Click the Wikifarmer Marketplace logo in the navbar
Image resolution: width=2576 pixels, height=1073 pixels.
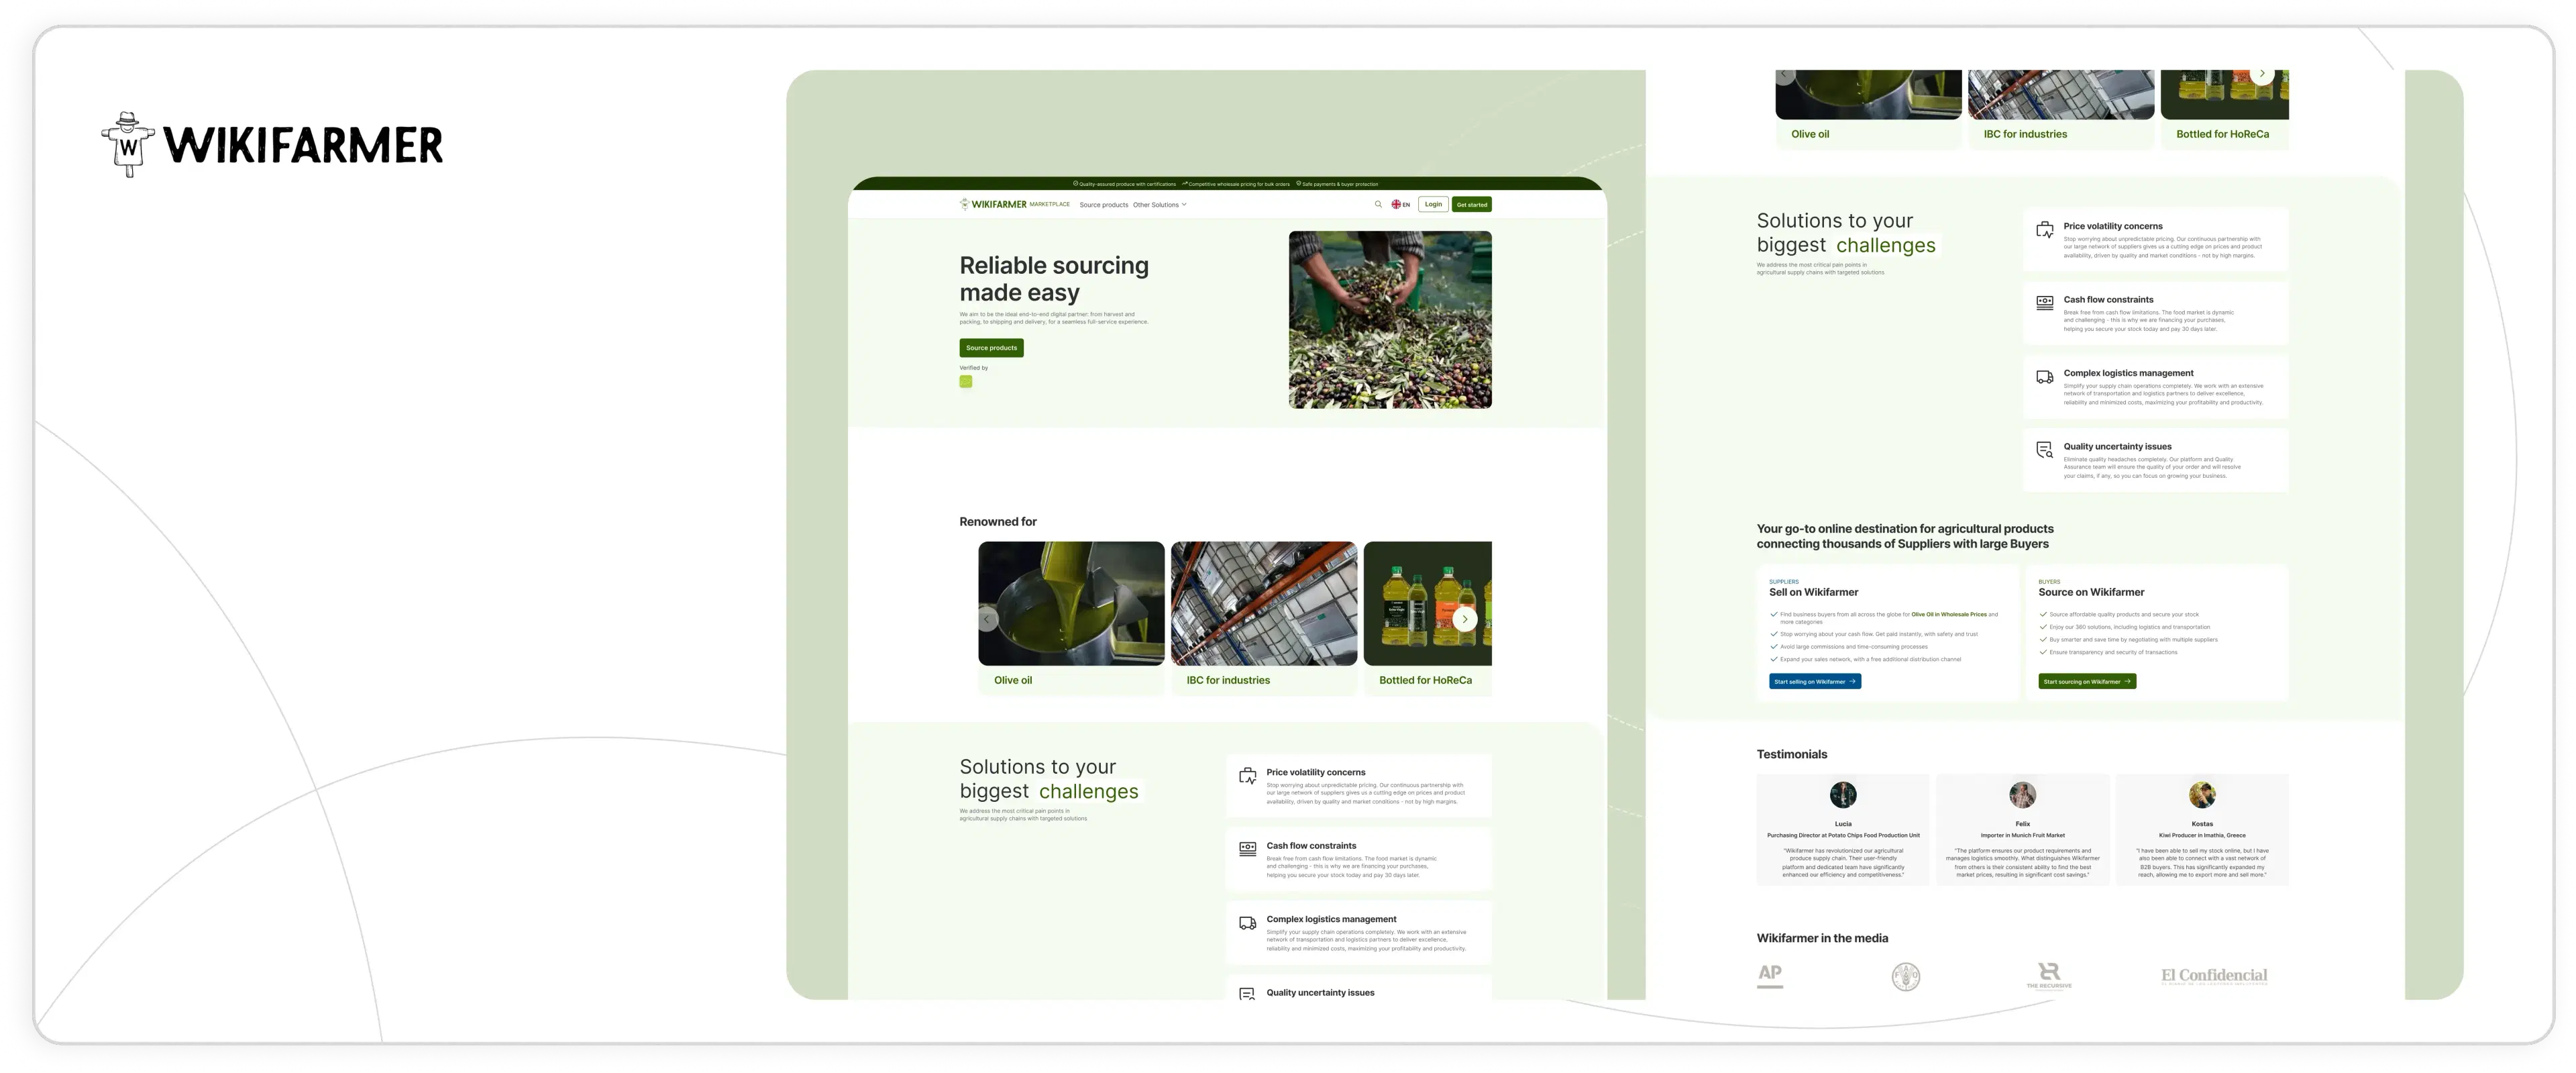coord(1014,204)
